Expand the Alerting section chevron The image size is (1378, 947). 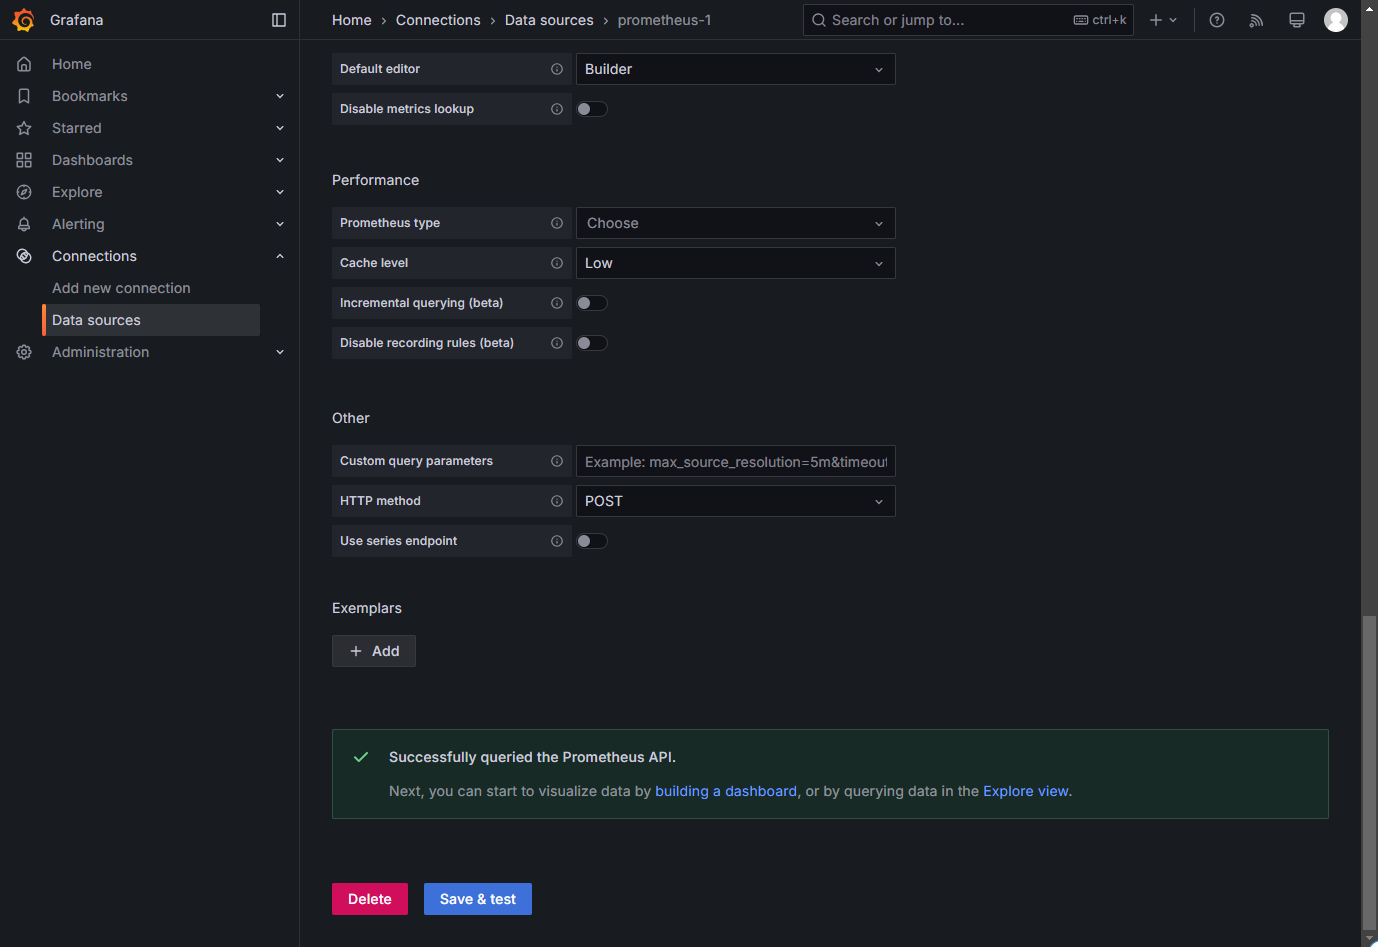280,224
